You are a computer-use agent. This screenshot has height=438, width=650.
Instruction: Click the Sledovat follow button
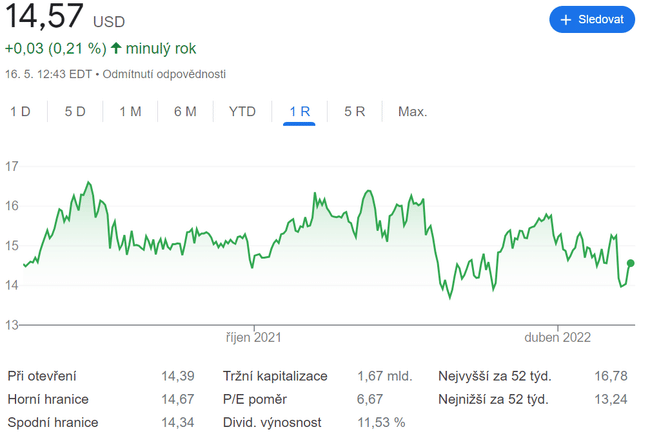click(592, 19)
